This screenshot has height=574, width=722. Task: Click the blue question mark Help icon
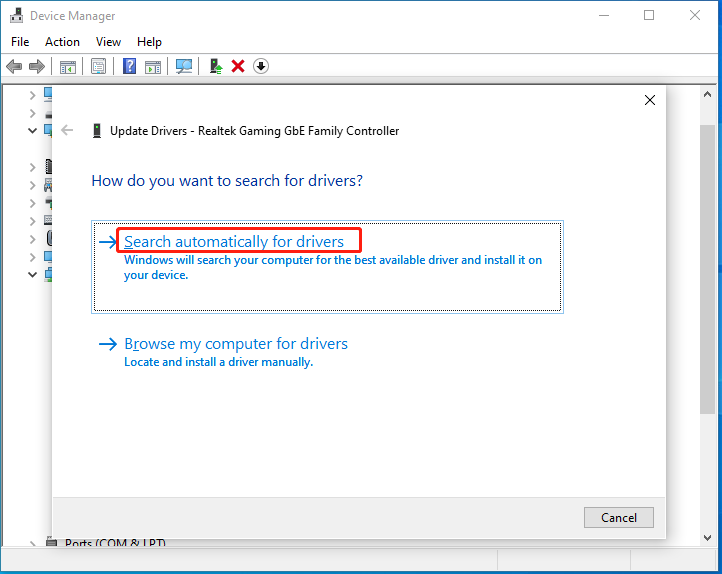pos(129,66)
